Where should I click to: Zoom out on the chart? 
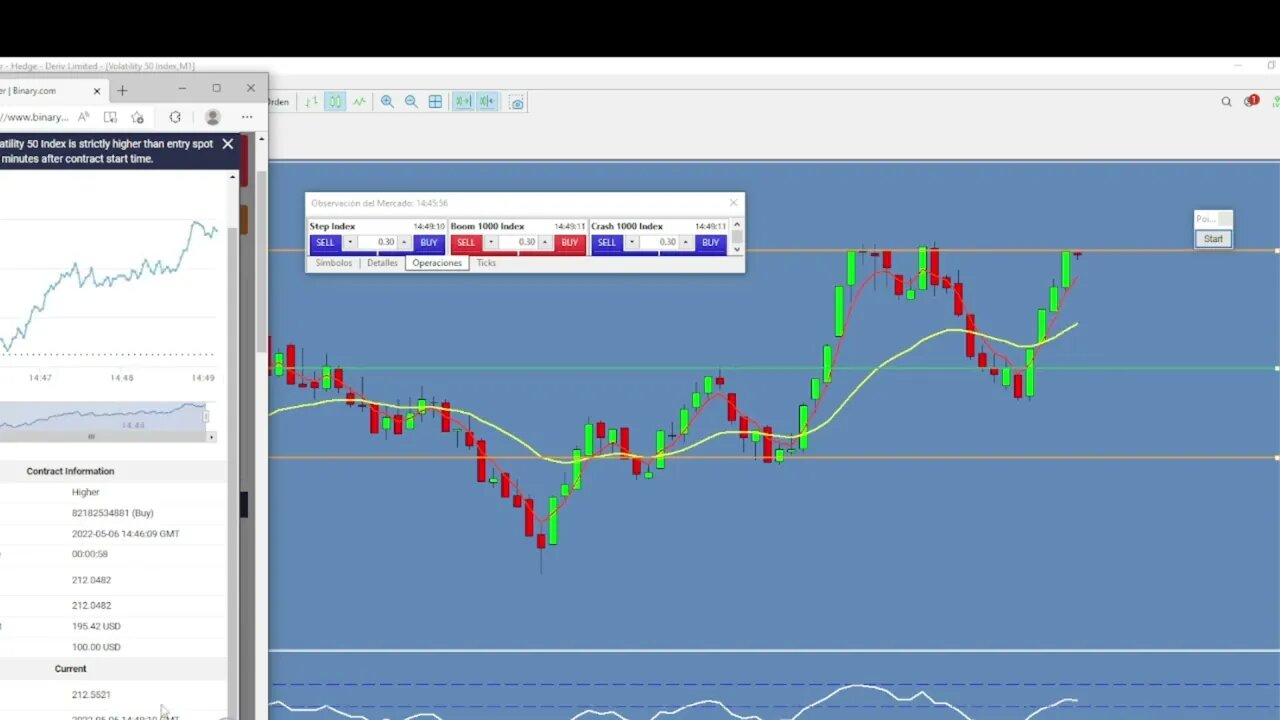411,102
